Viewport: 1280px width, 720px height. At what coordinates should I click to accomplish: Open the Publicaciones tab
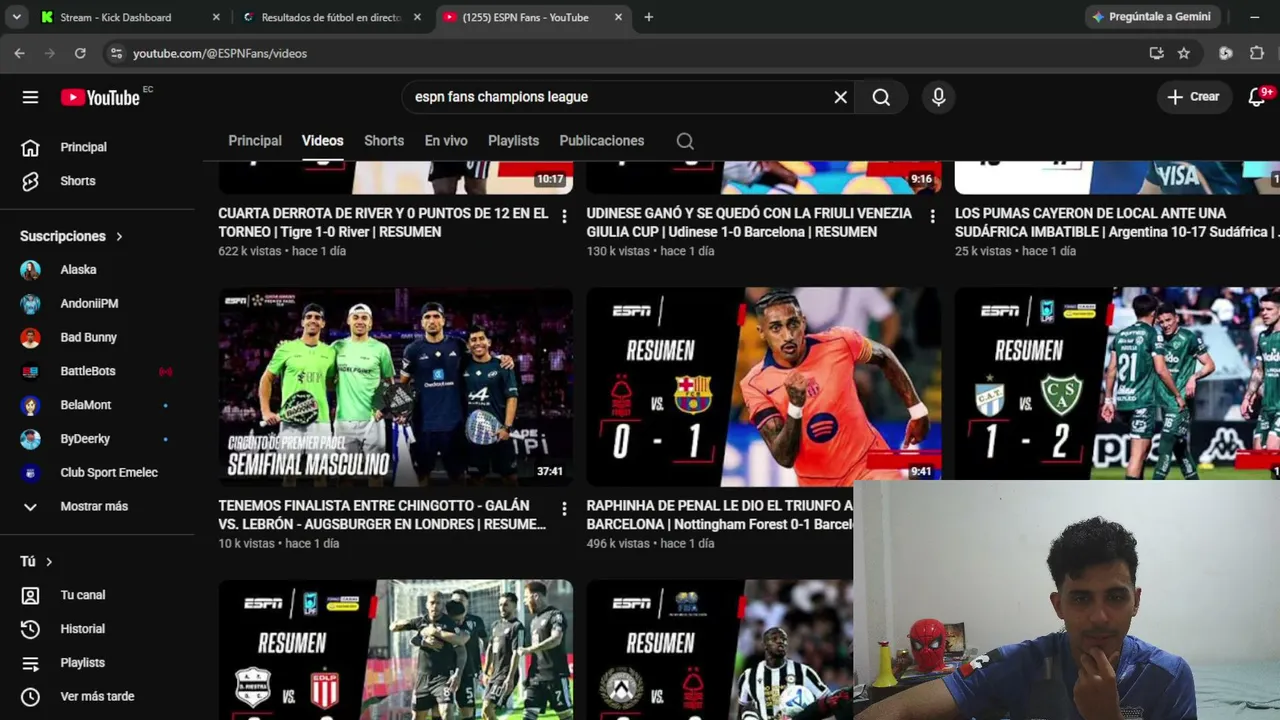pyautogui.click(x=602, y=141)
